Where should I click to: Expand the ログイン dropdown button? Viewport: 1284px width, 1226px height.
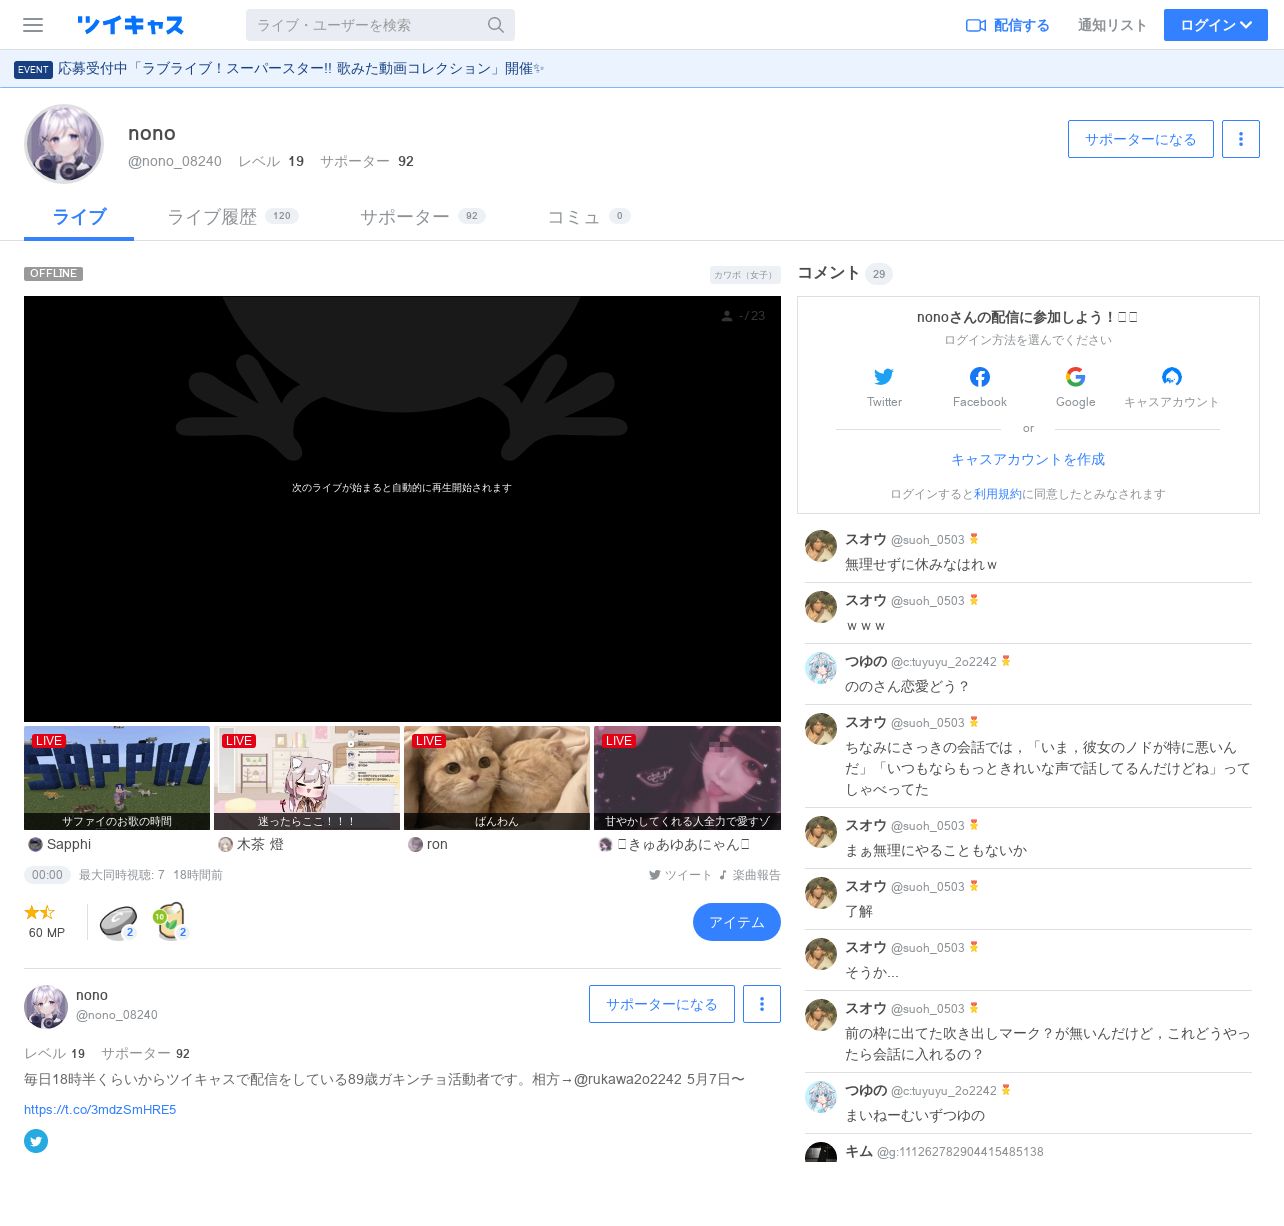[x=1216, y=25]
